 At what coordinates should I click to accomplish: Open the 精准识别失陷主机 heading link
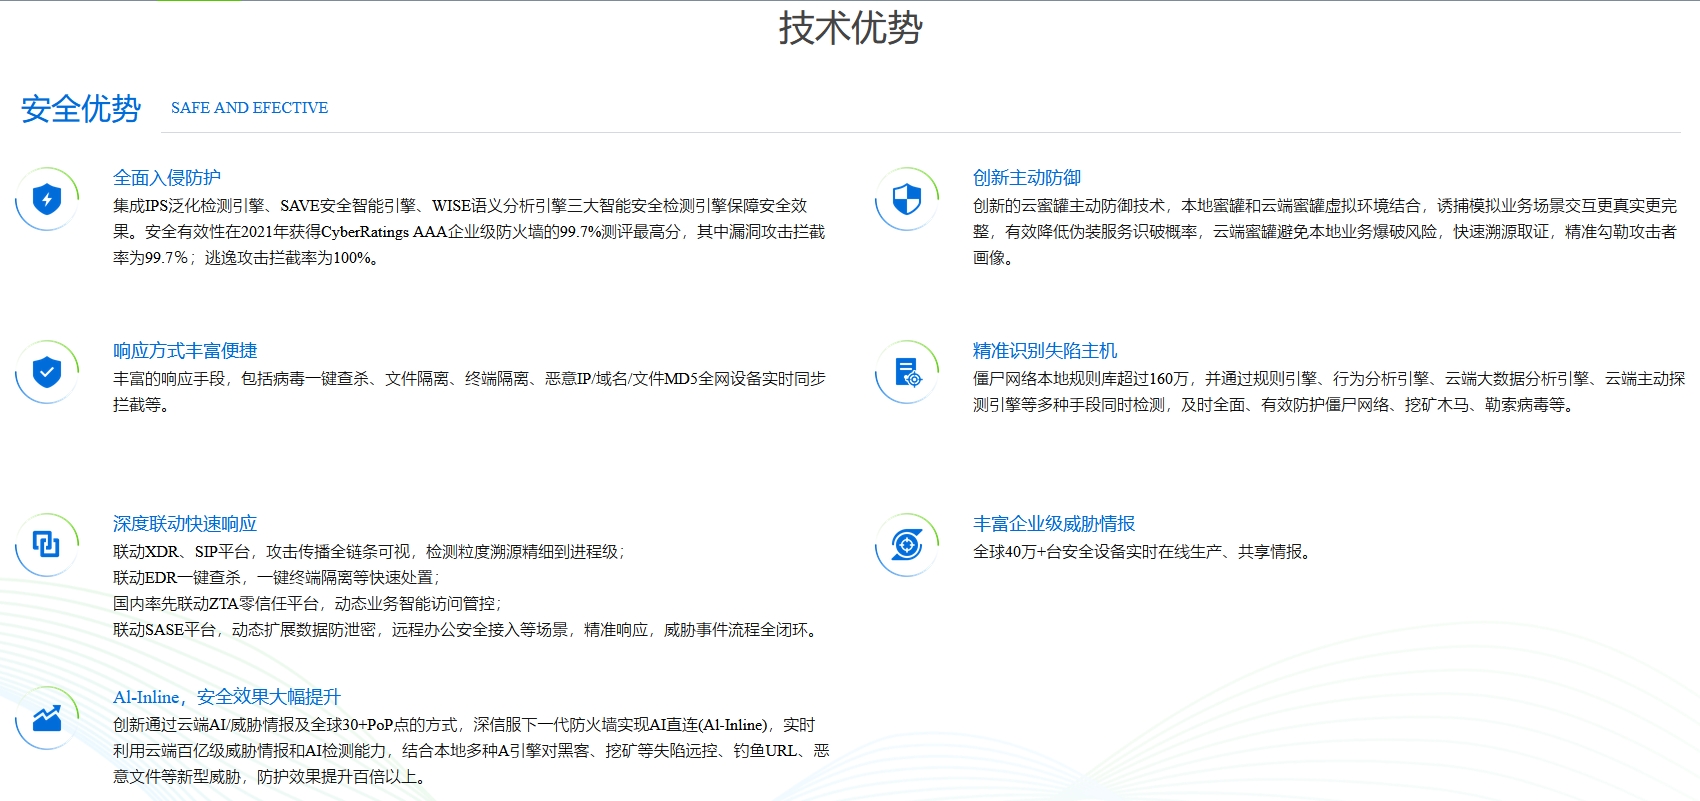coord(1045,351)
